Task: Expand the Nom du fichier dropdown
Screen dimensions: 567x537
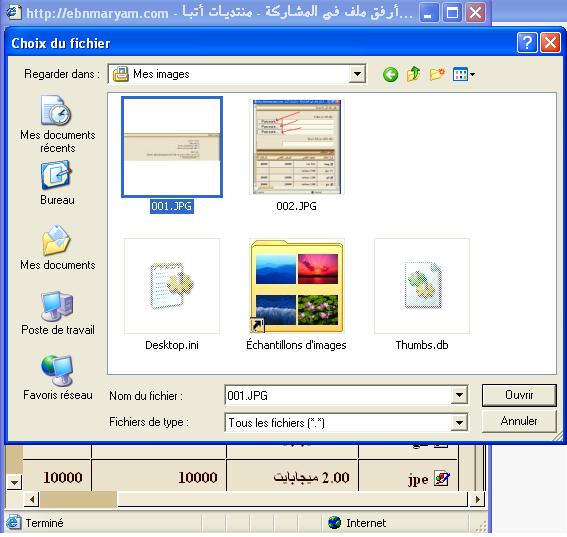Action: coord(459,395)
